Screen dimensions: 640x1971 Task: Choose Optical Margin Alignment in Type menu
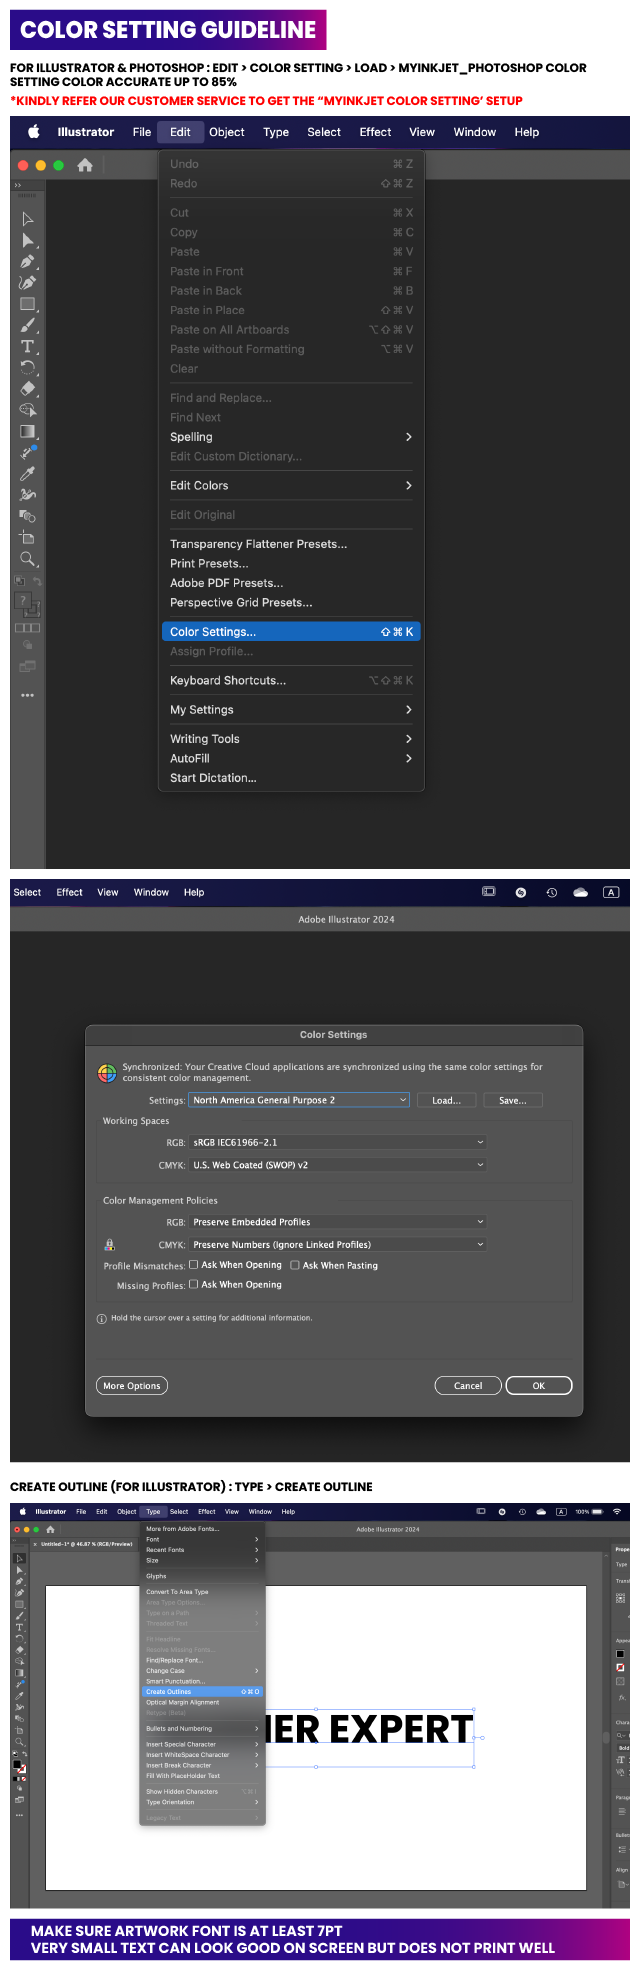click(x=202, y=1702)
